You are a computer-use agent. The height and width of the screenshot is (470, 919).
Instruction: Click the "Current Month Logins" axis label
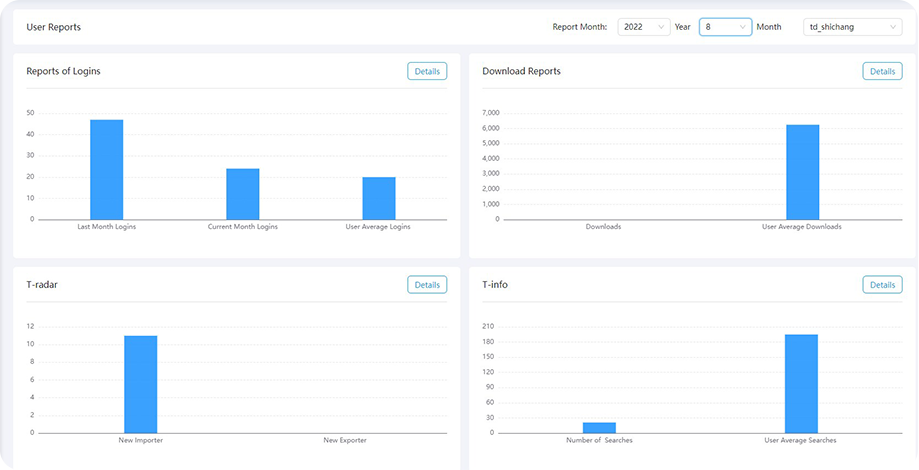[243, 227]
